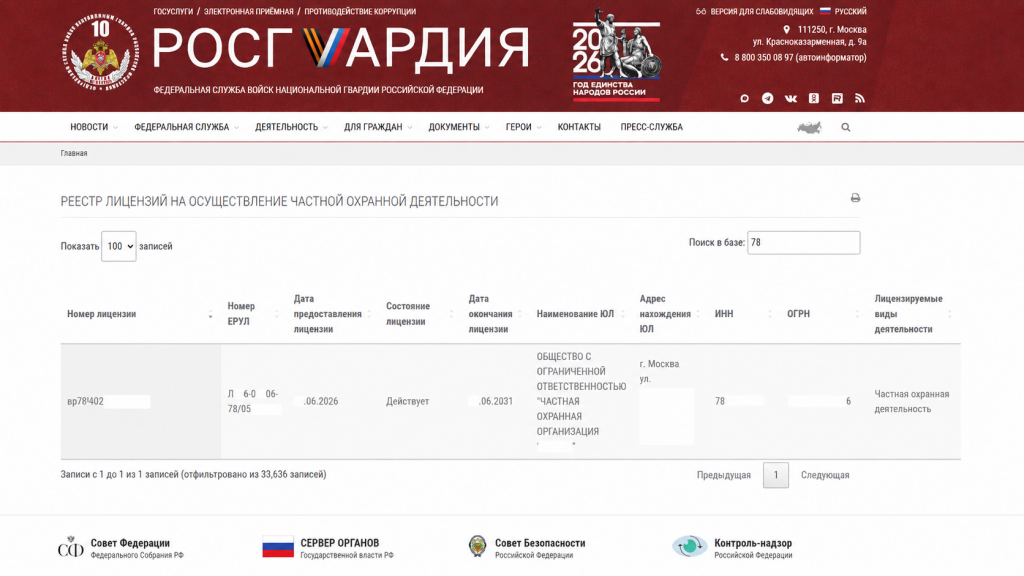This screenshot has height=576, width=1024.
Task: Open the Контакты menu item
Action: coord(579,127)
